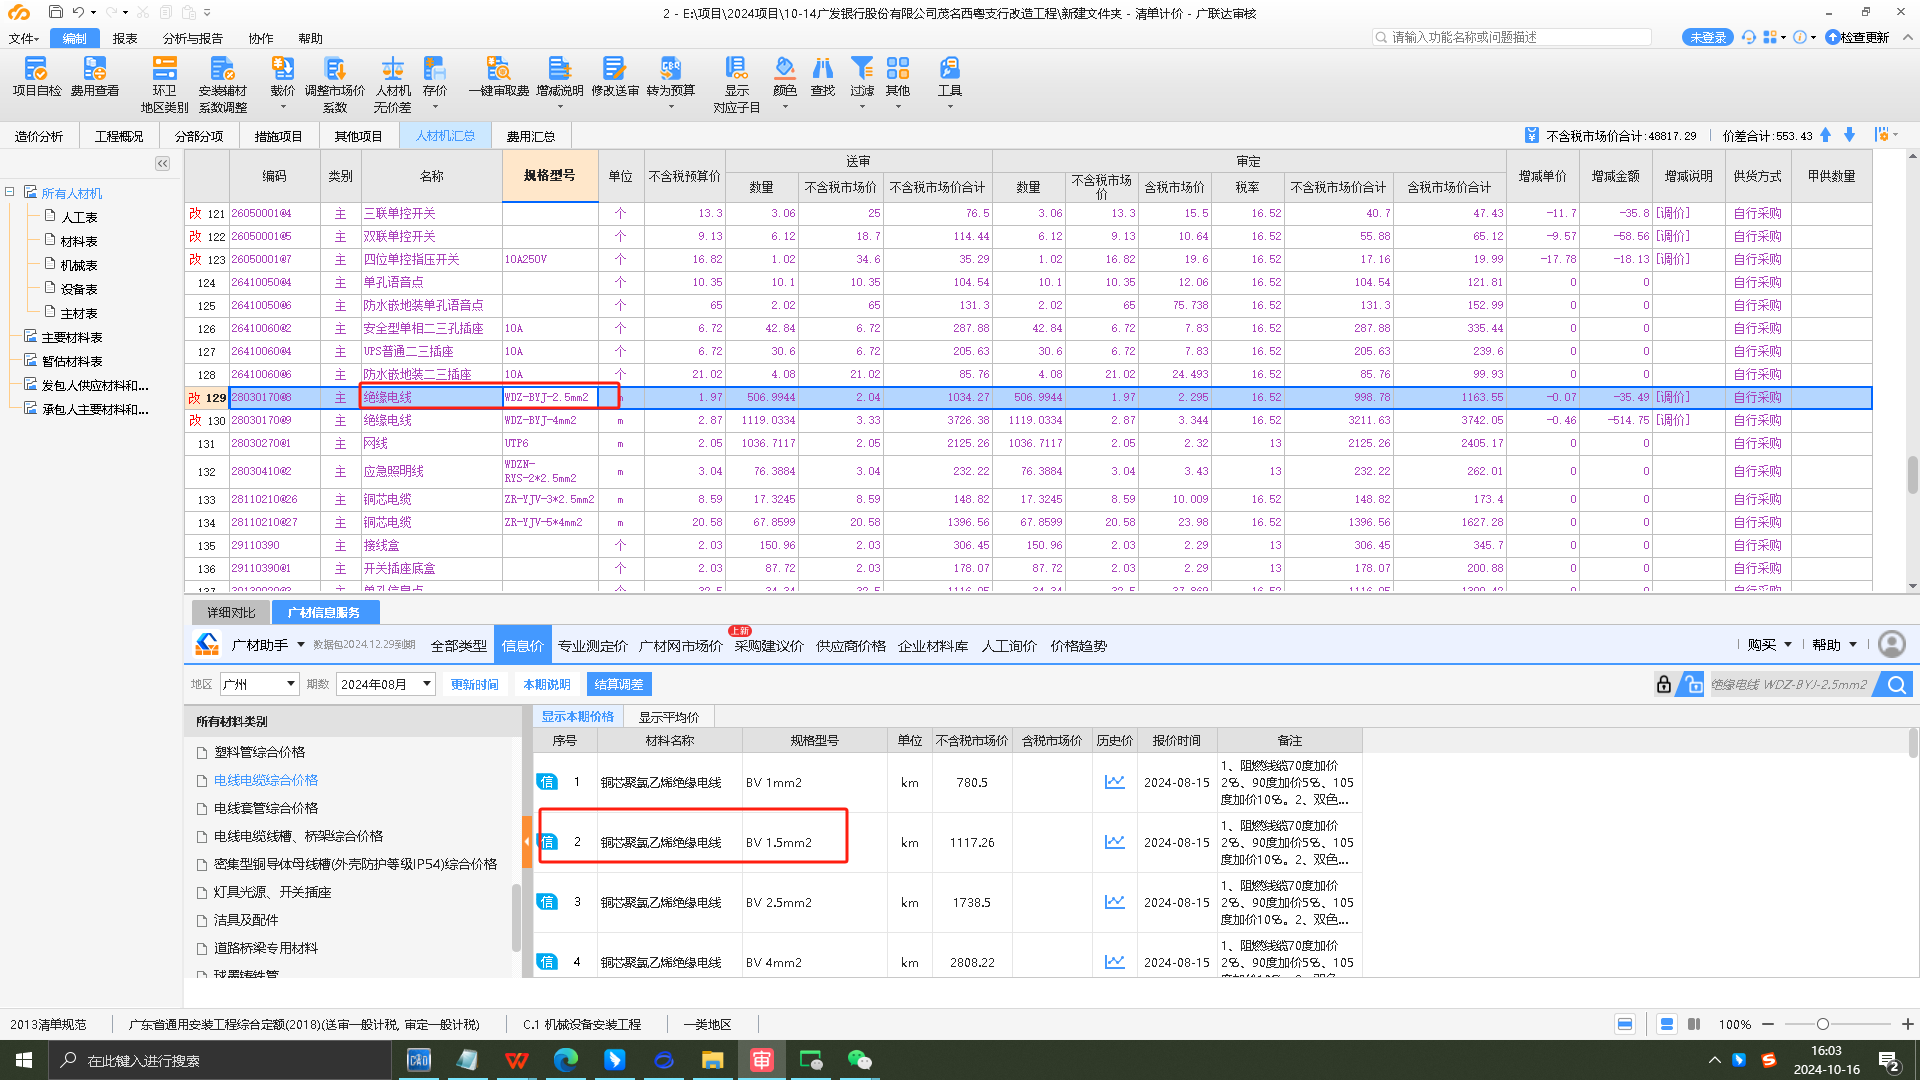The image size is (1920, 1080).
Task: Expand the 广材助手 dropdown arrow
Action: click(300, 645)
